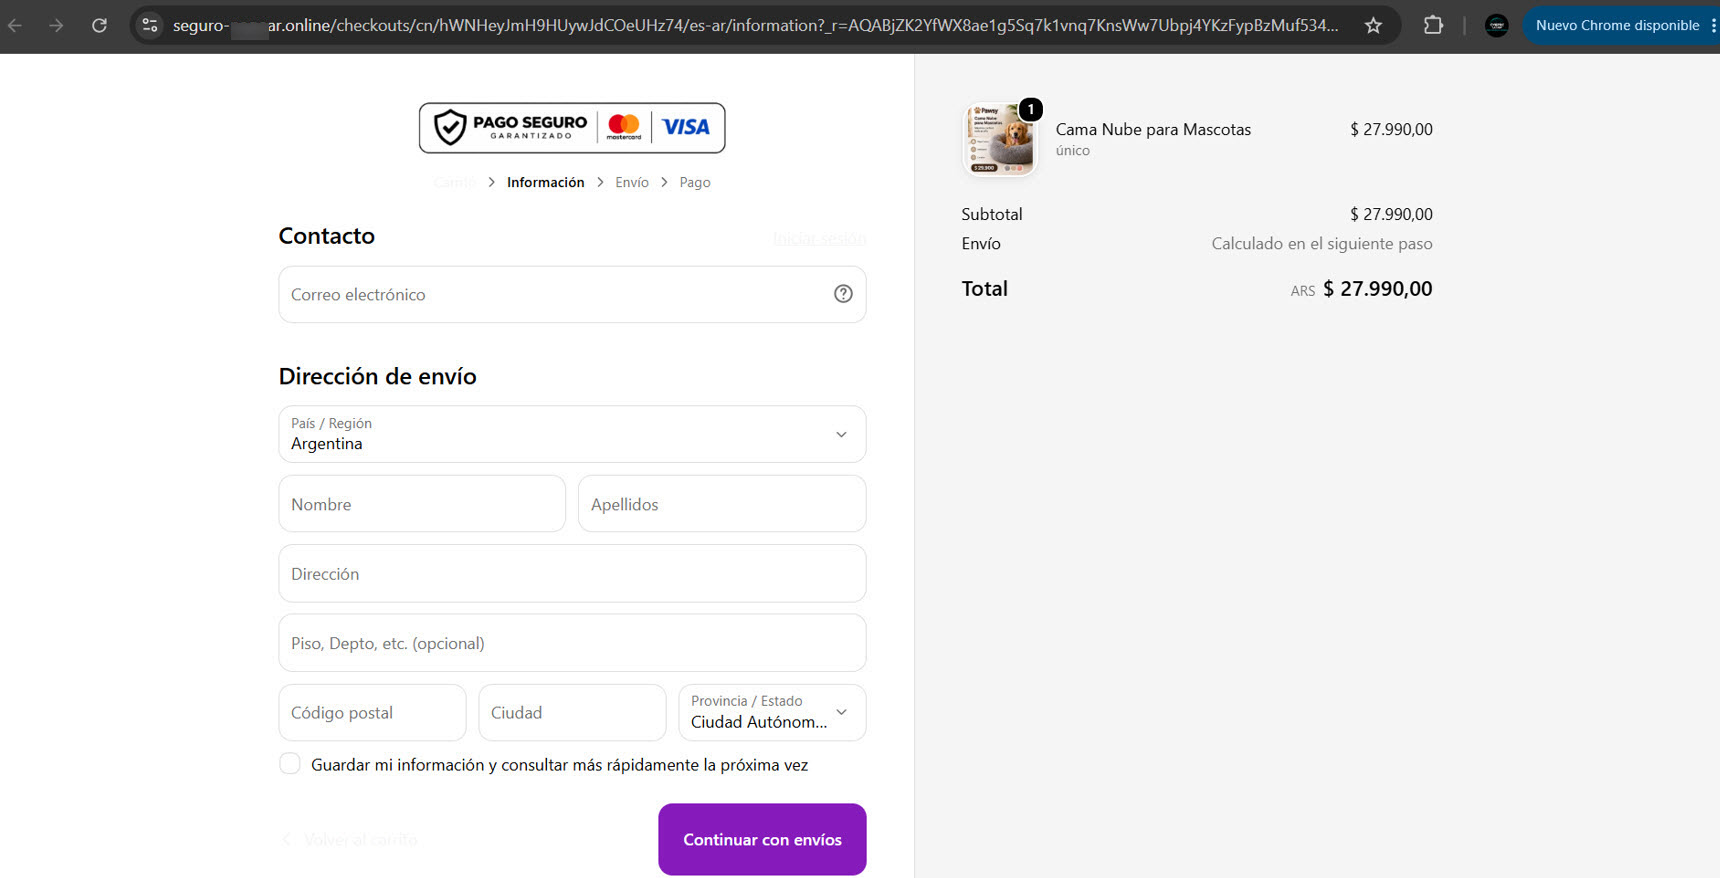Open the site information icon in address bar
The image size is (1720, 878).
(150, 25)
